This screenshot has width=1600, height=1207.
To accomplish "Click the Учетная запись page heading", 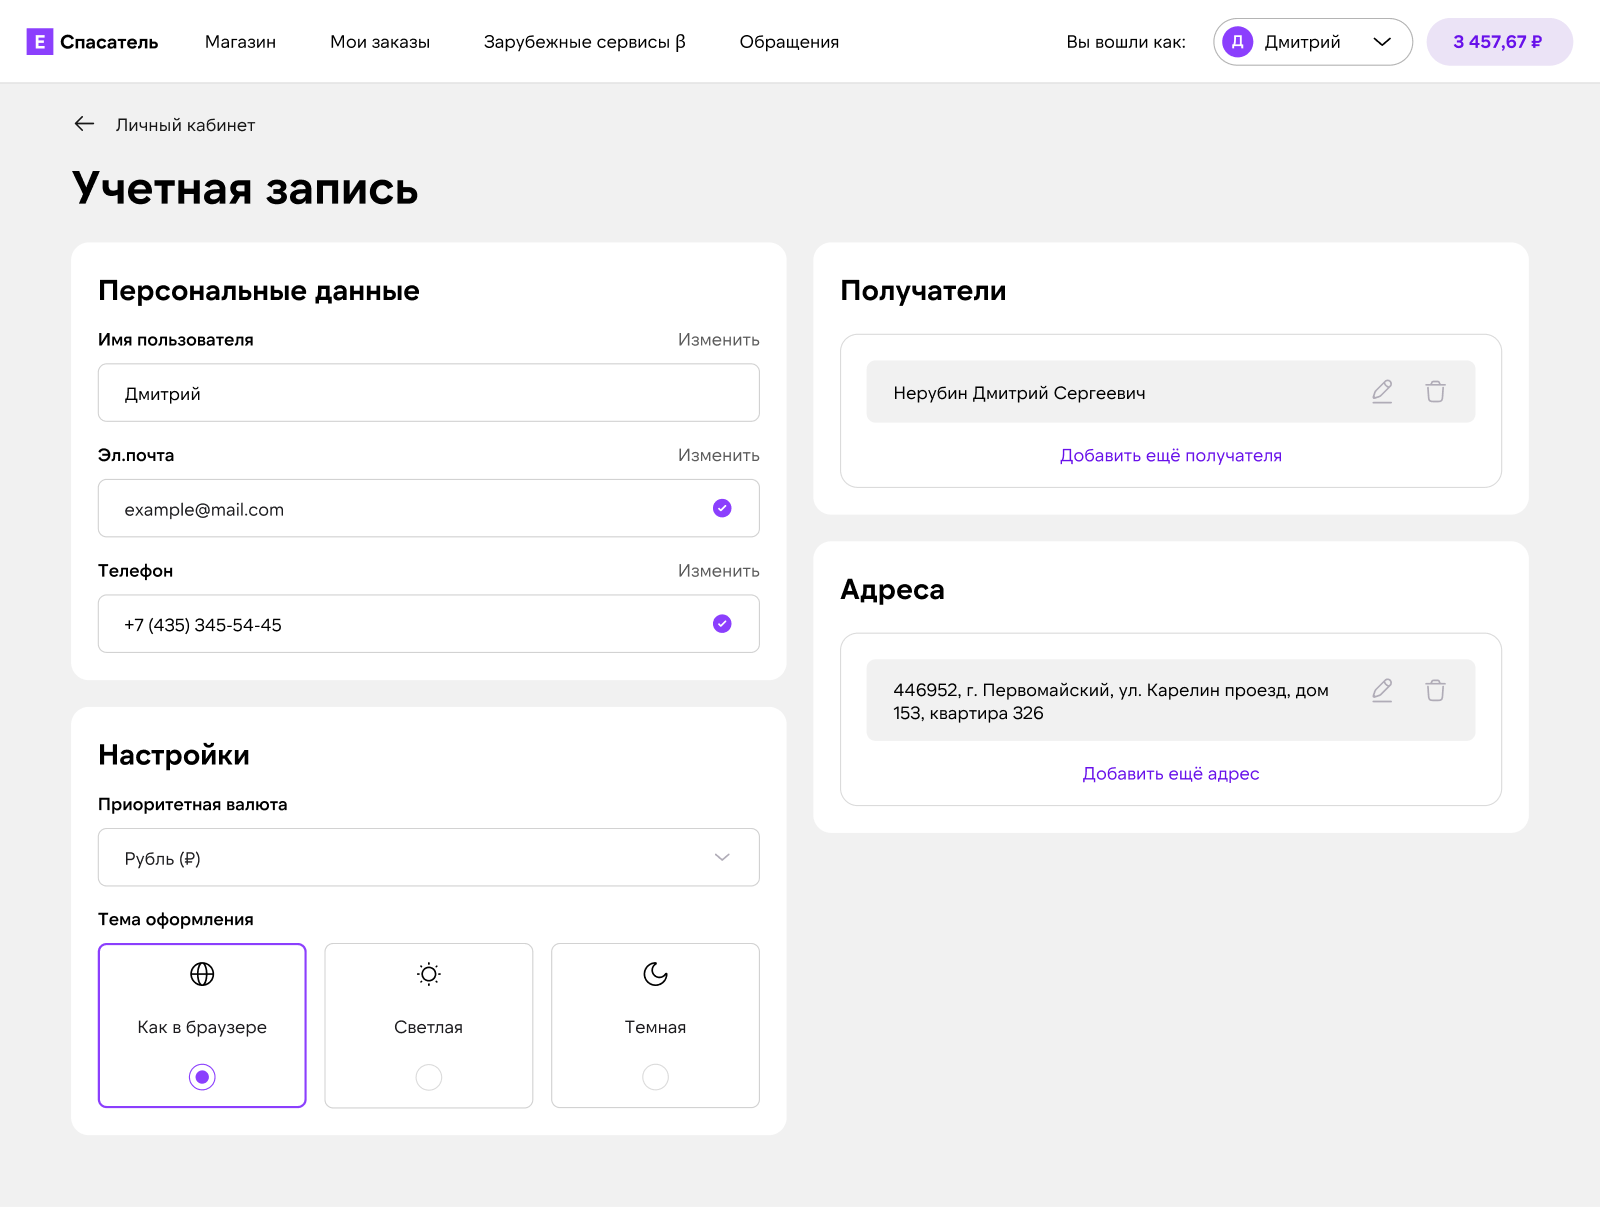I will tap(245, 188).
